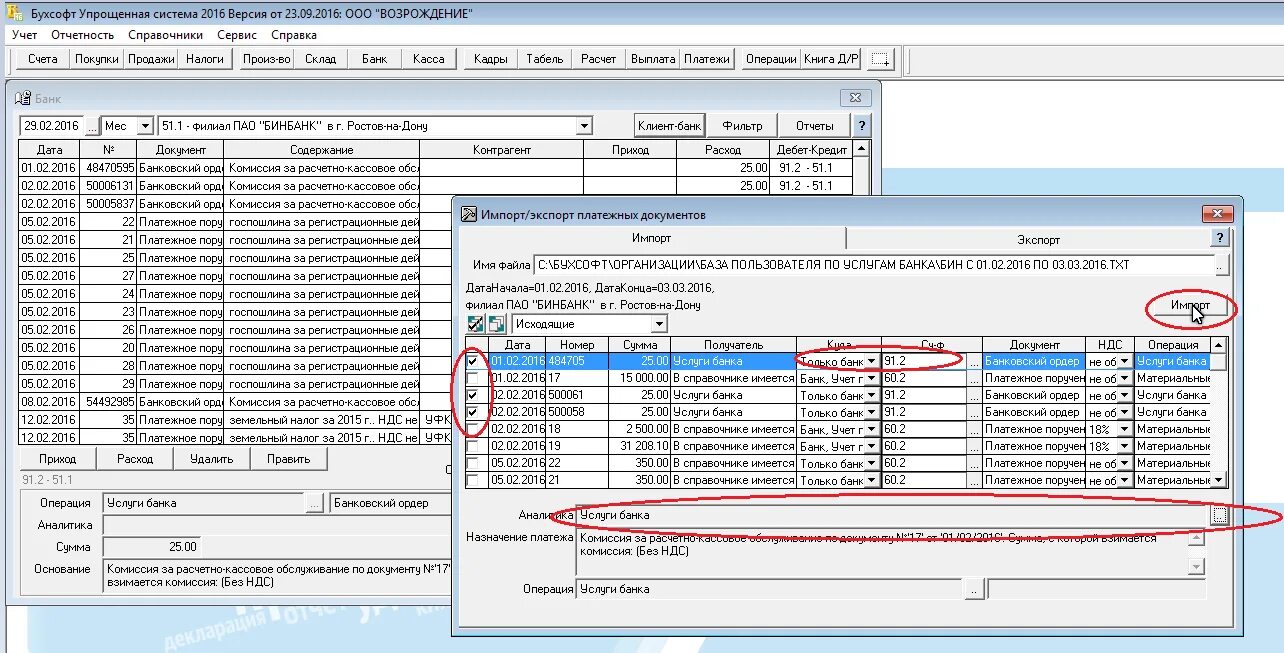Open the Учет menu

[25, 35]
